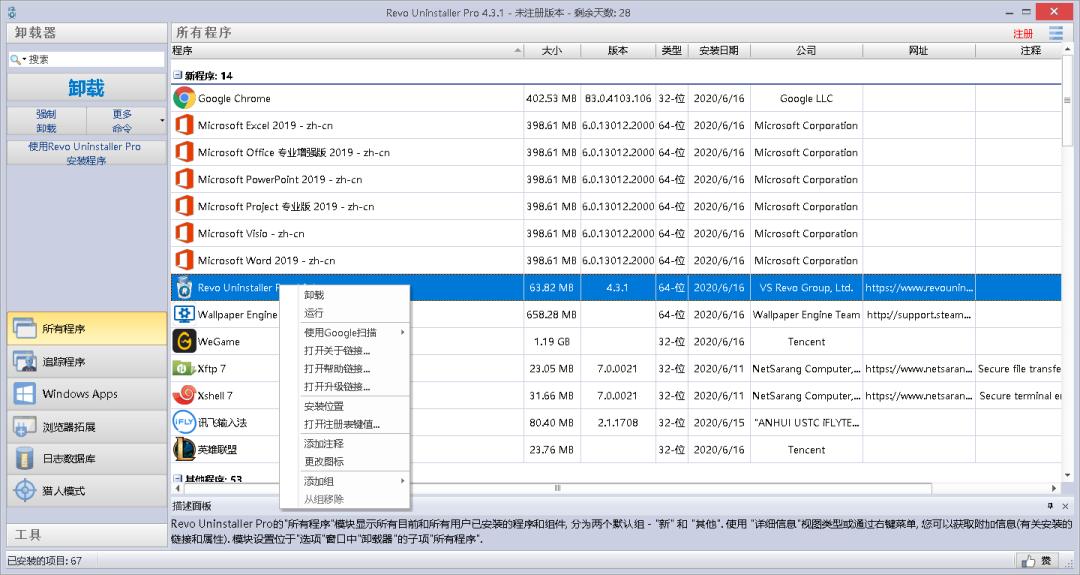Open the Windows Apps module
Viewport: 1080px width, 575px height.
(87, 394)
